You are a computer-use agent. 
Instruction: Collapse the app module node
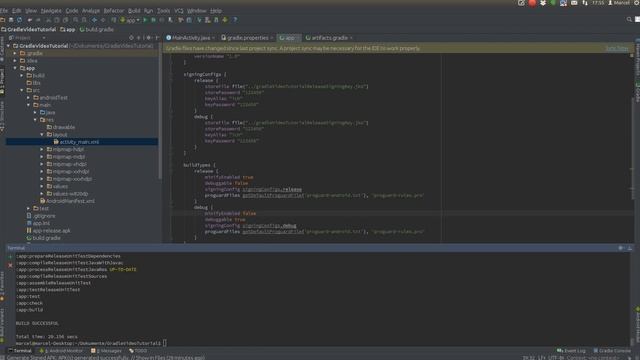(x=15, y=68)
